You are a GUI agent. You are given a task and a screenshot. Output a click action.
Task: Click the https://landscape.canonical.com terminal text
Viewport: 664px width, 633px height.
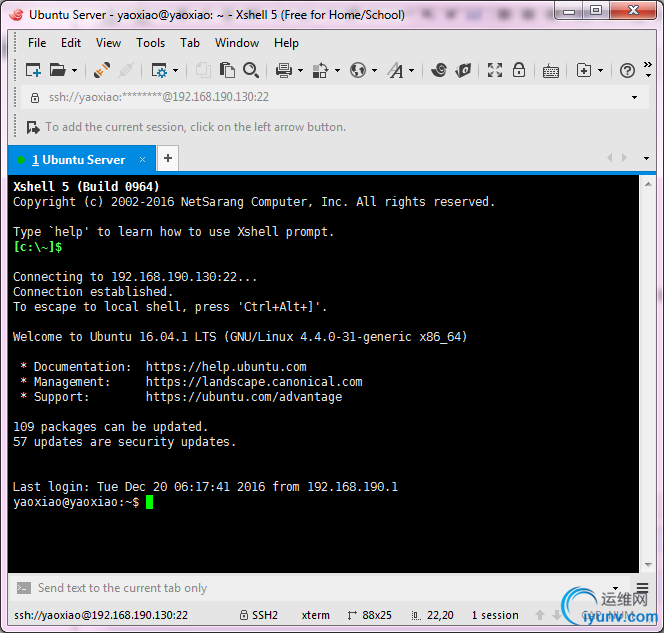pos(254,382)
